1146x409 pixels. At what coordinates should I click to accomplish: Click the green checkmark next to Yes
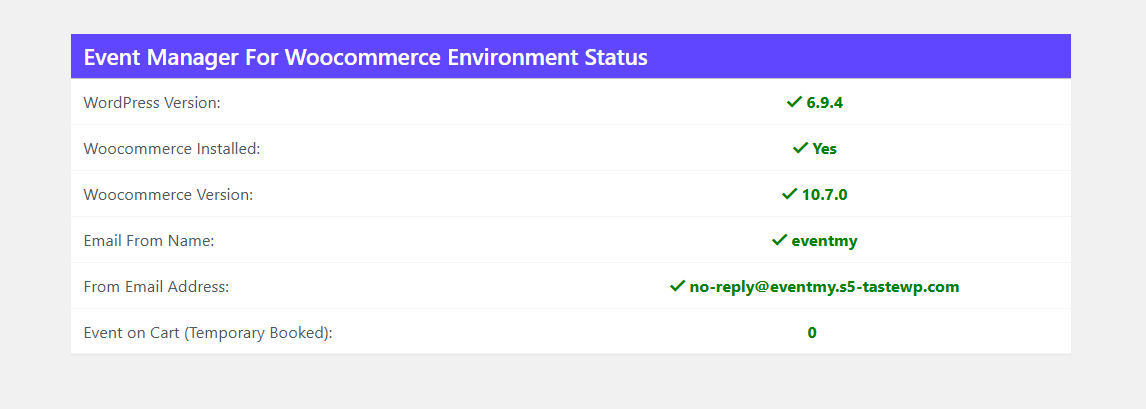pos(800,148)
